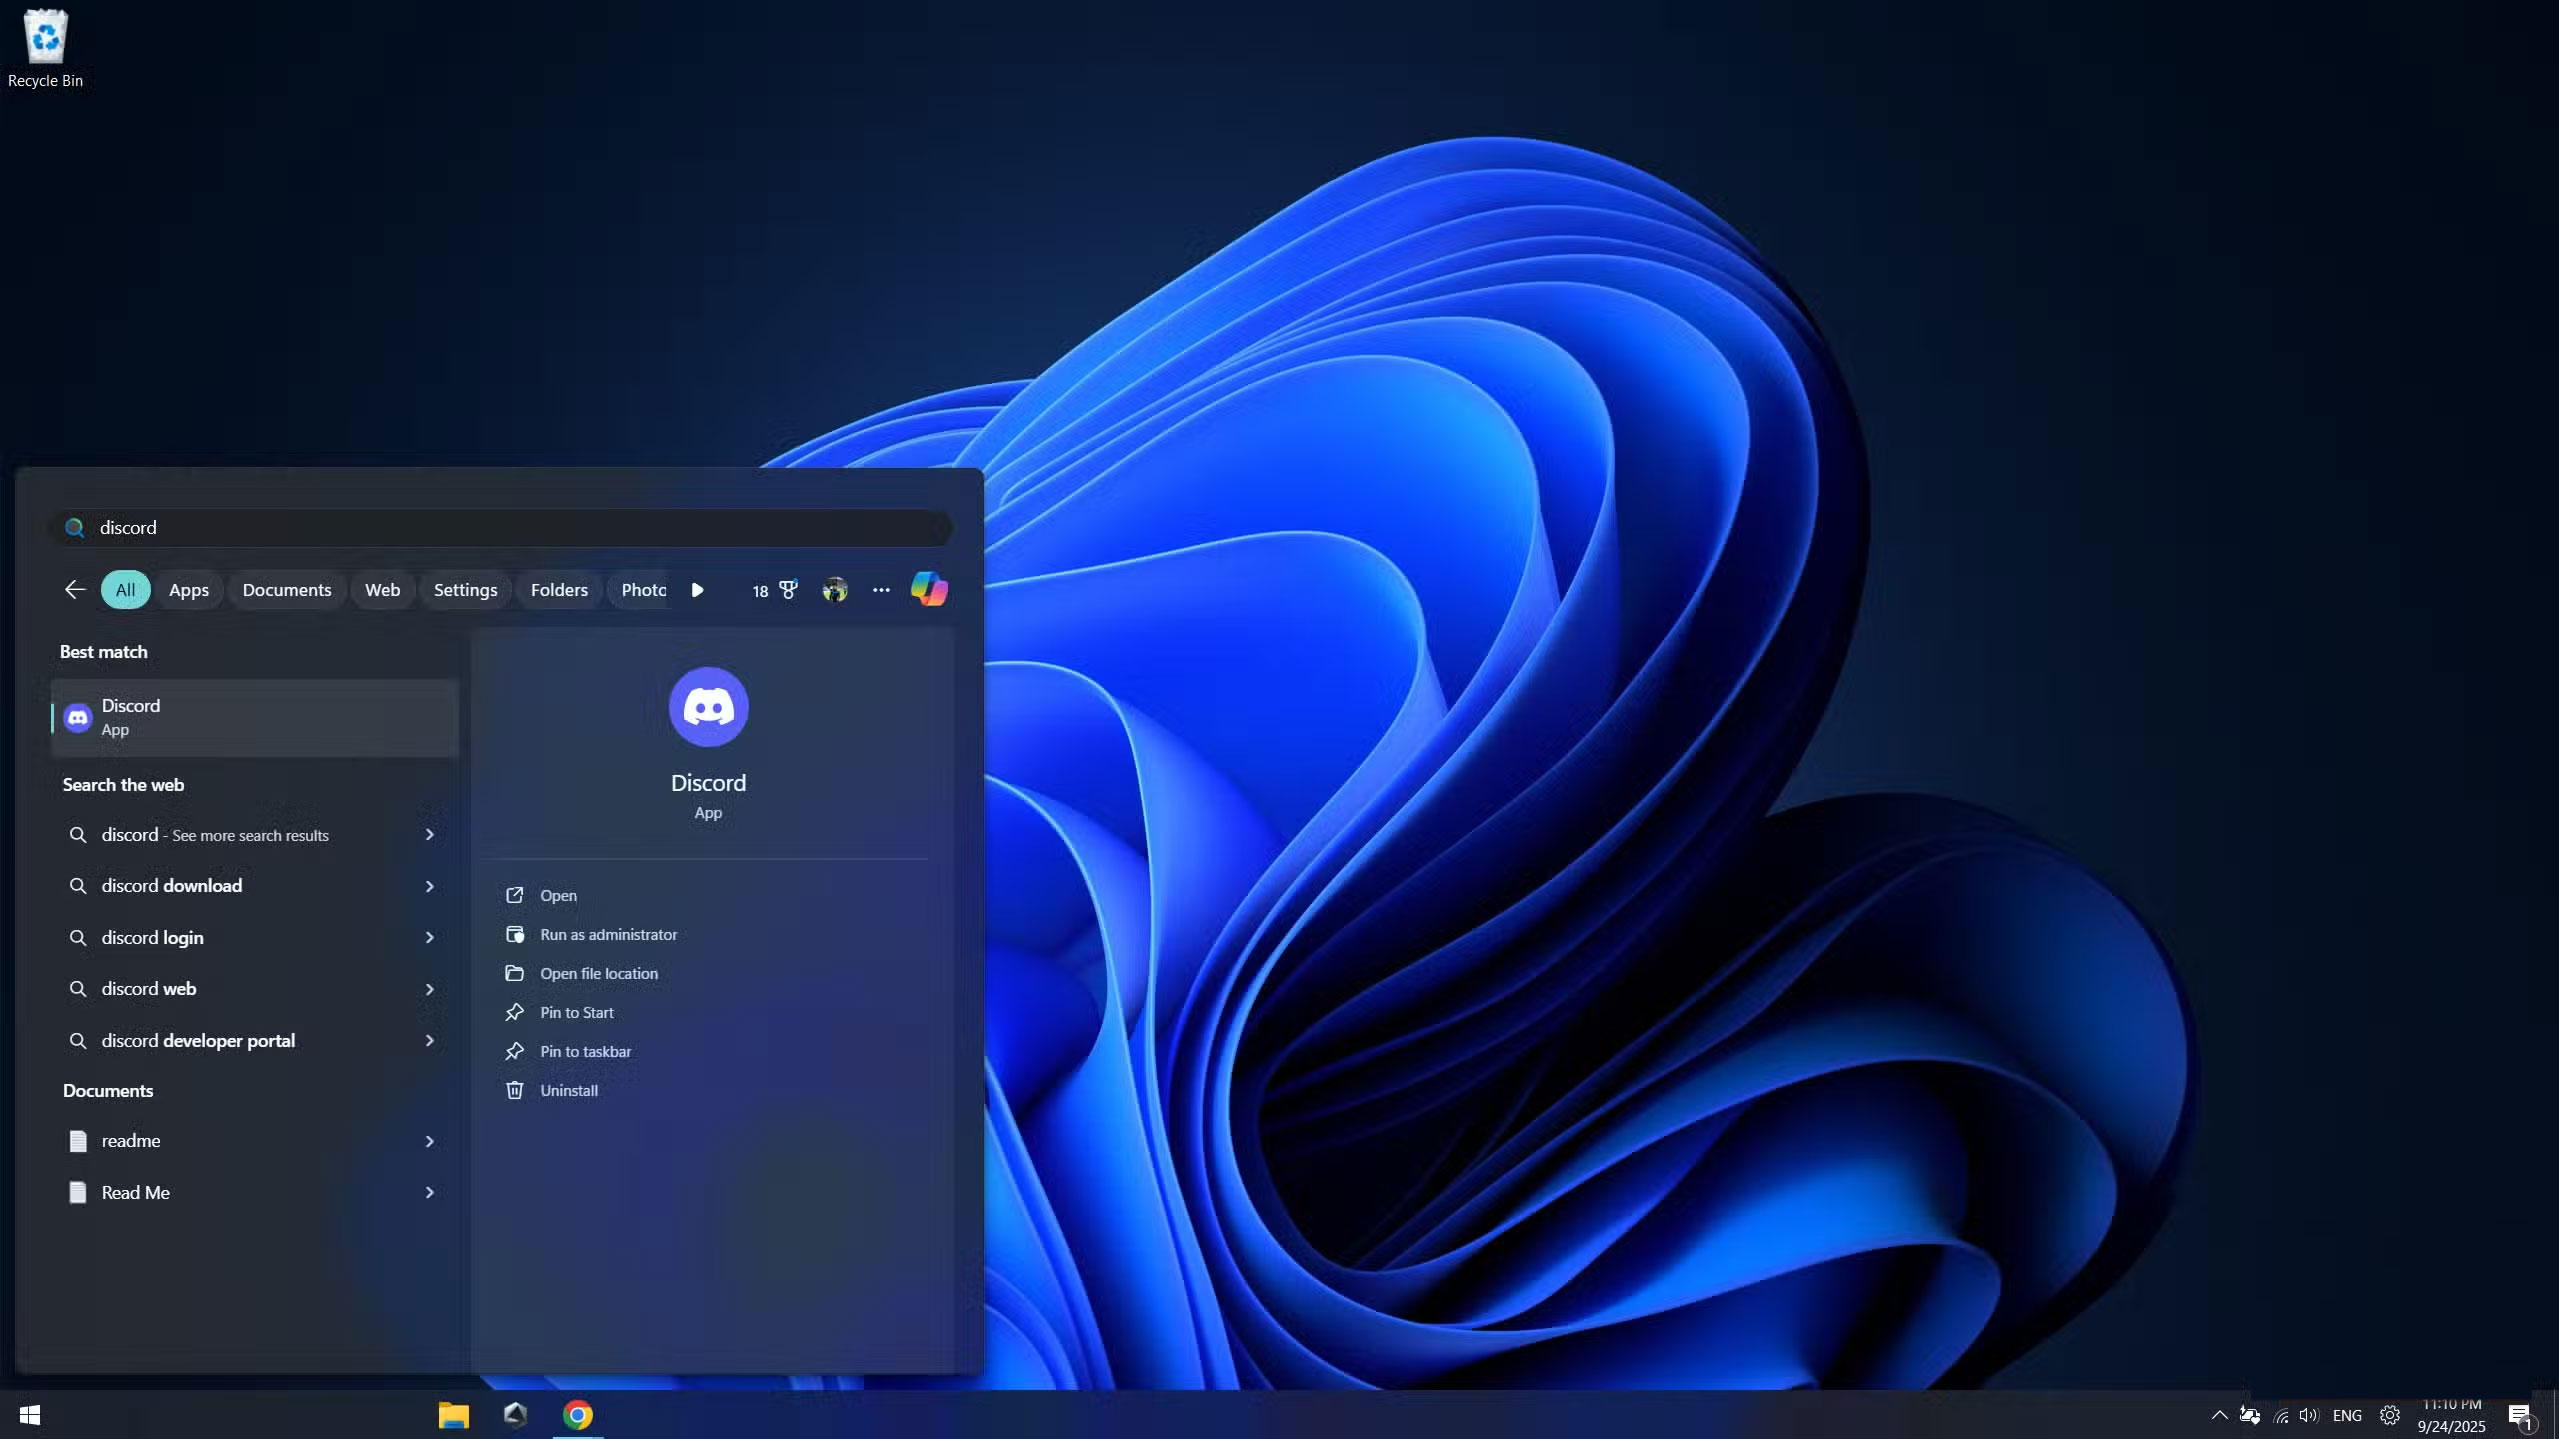Screen dimensions: 2559x1439
Task: Click the Copilot icon in search panel
Action: coord(928,589)
